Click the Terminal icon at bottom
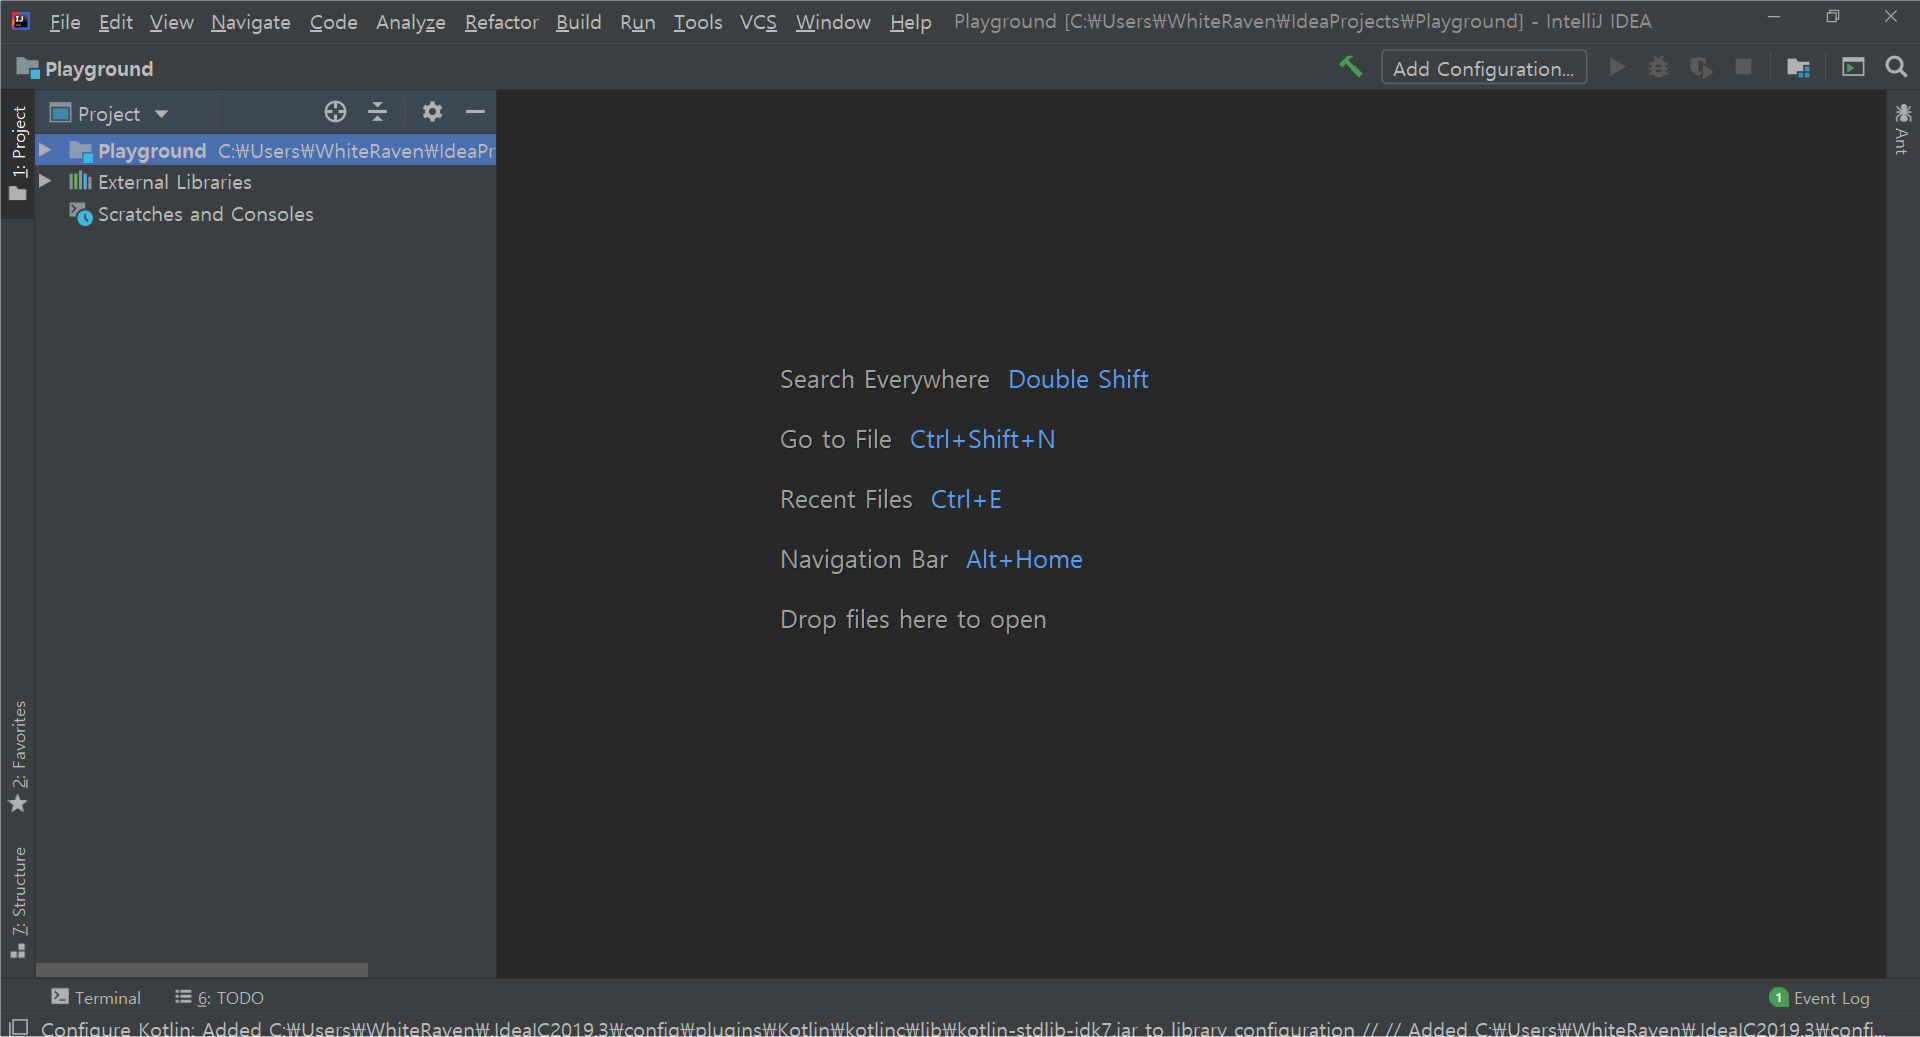 coord(60,997)
